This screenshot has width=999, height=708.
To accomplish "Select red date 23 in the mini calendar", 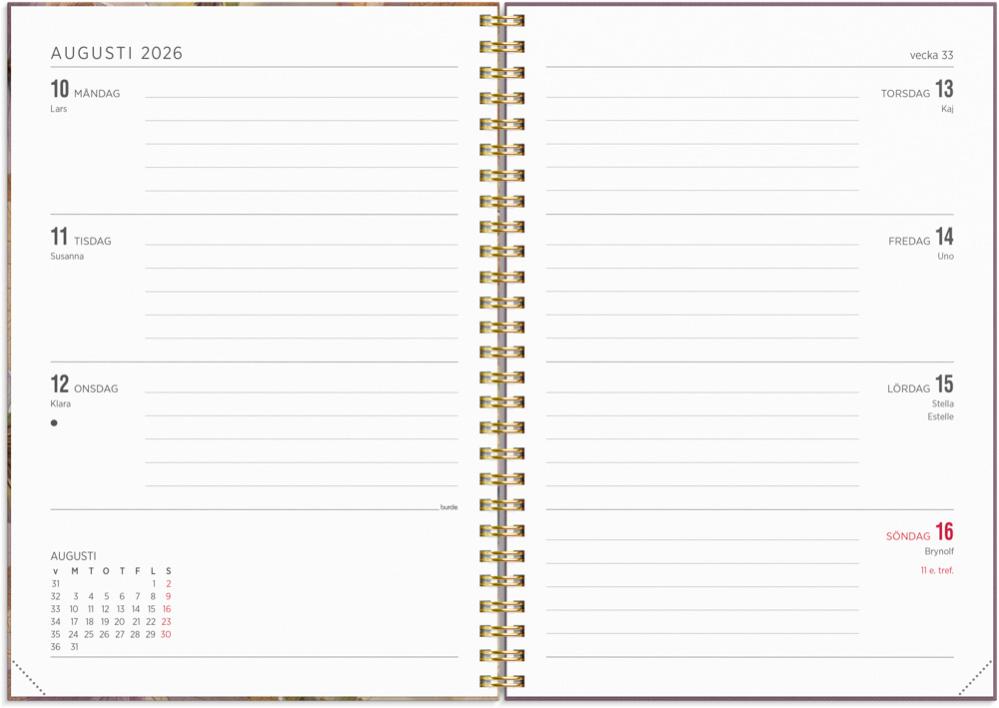I will click(166, 622).
